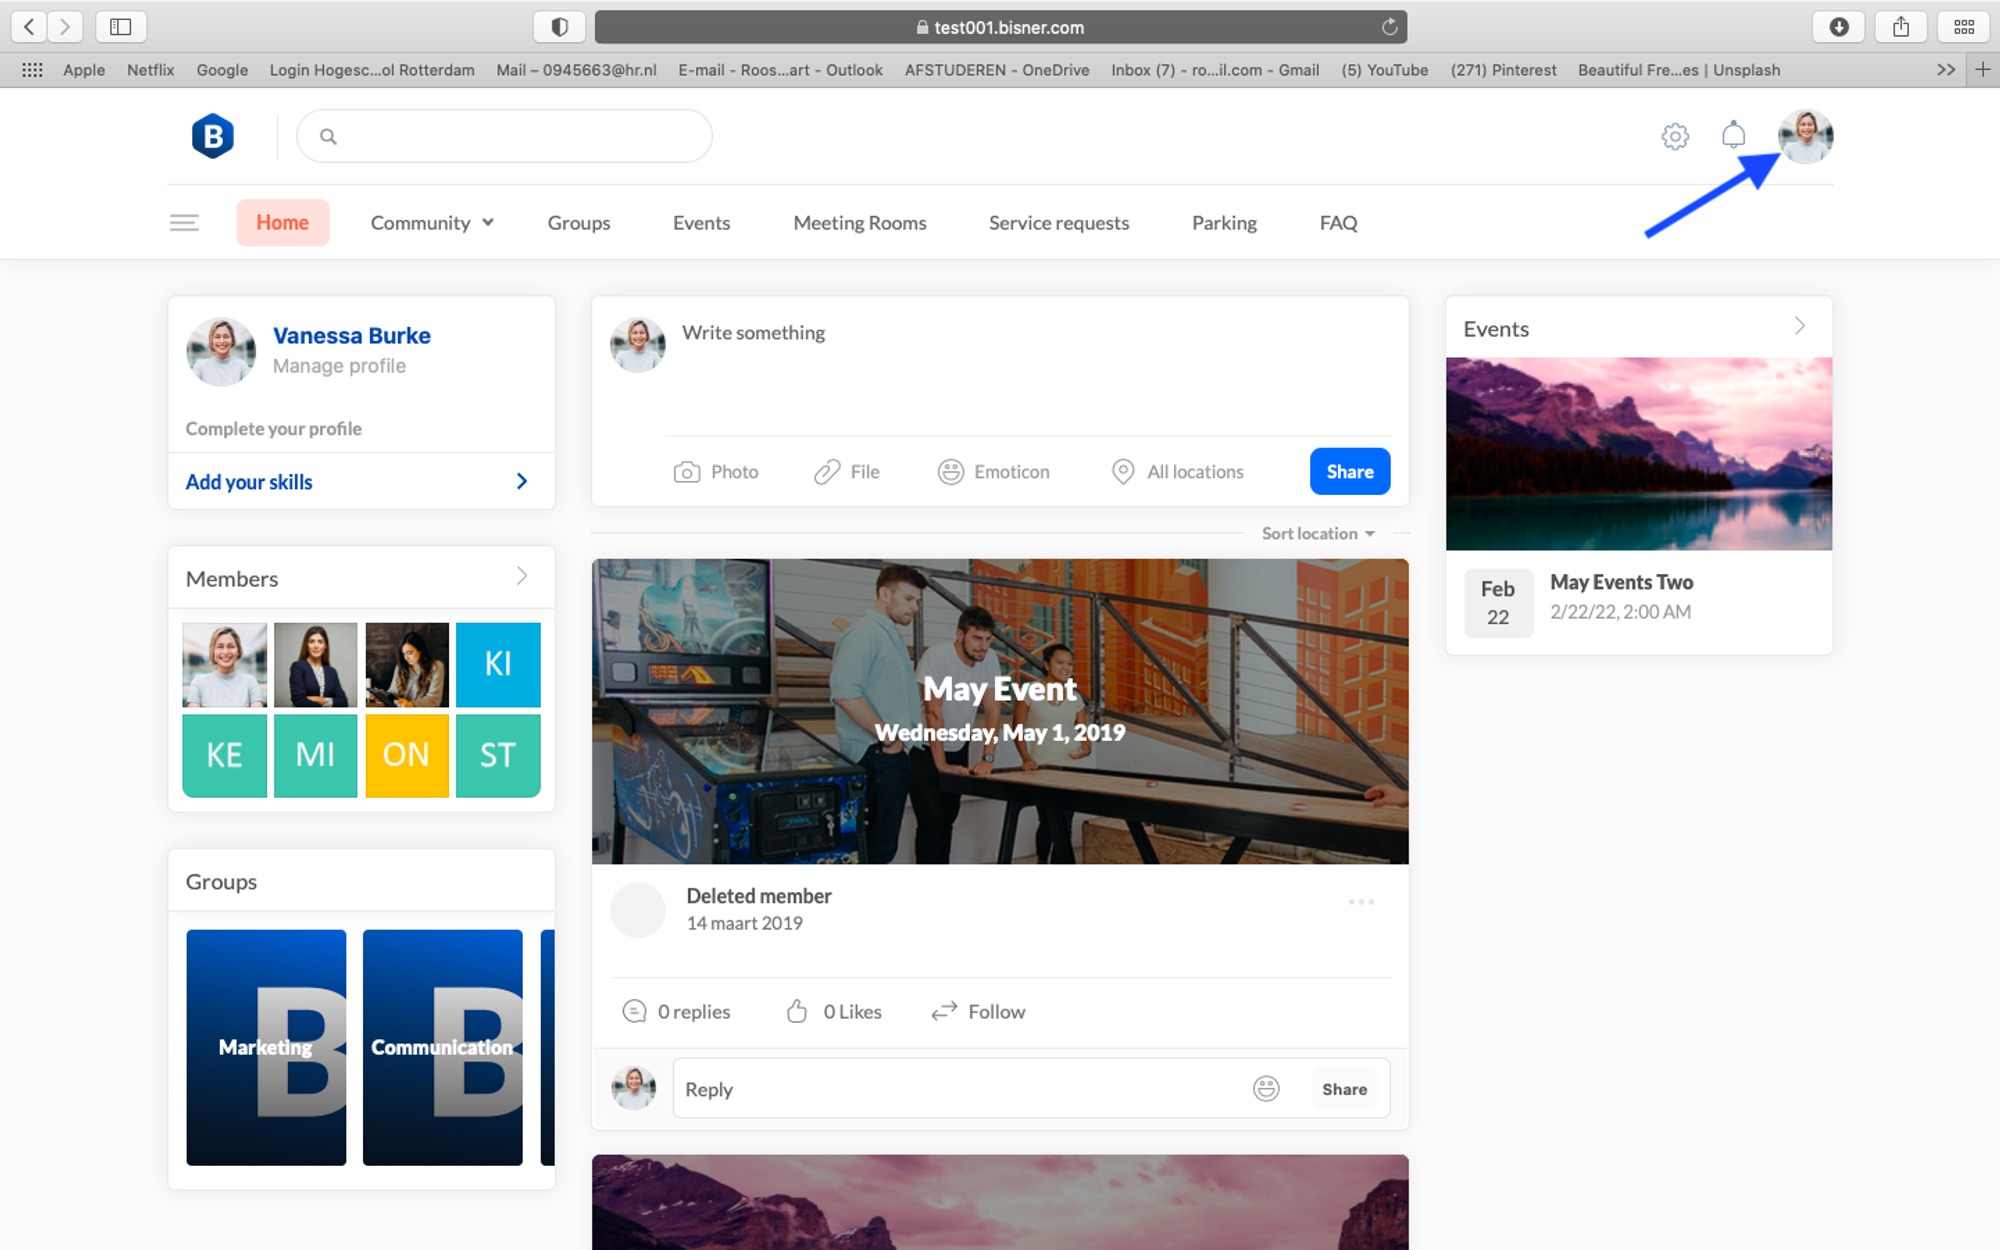Open the hamburger menu icon
This screenshot has height=1250, width=2000.
click(184, 223)
